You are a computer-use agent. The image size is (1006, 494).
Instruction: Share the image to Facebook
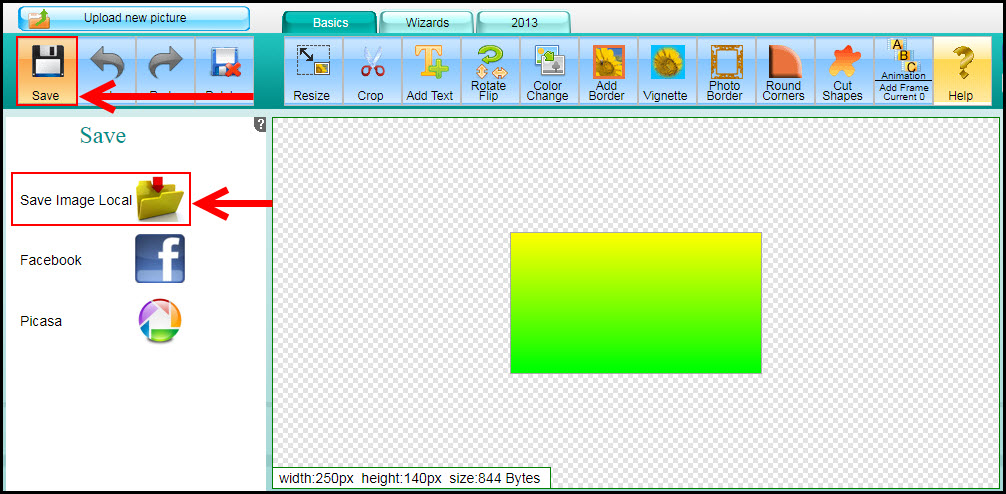(160, 260)
